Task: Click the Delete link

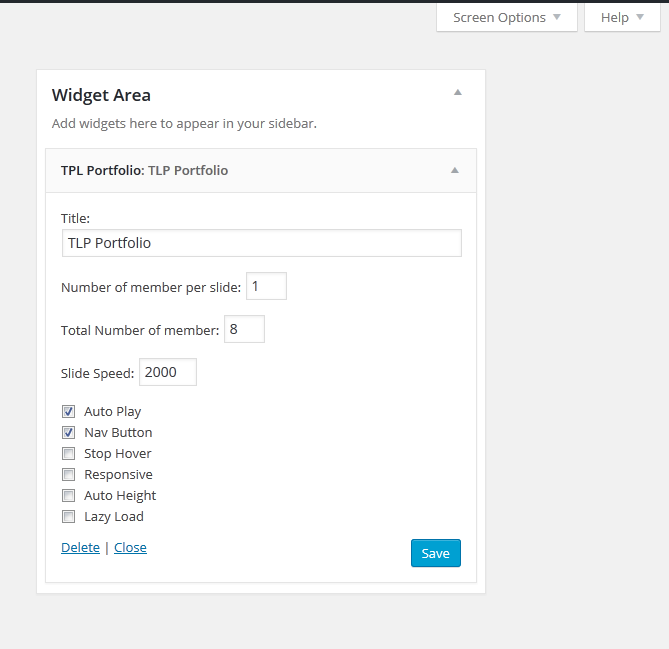Action: coord(80,547)
